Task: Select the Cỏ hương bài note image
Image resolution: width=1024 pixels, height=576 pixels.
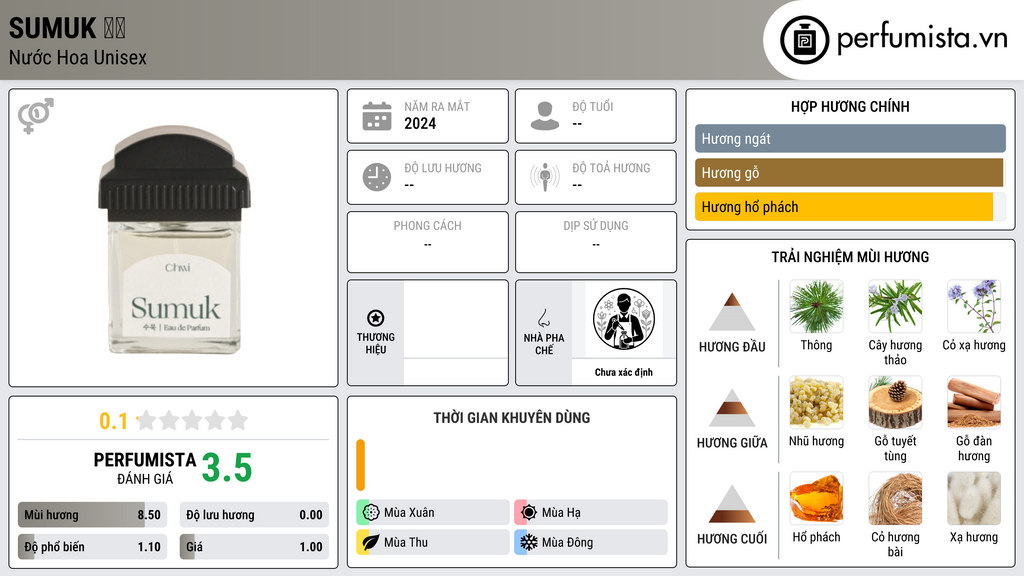Action: click(x=895, y=499)
